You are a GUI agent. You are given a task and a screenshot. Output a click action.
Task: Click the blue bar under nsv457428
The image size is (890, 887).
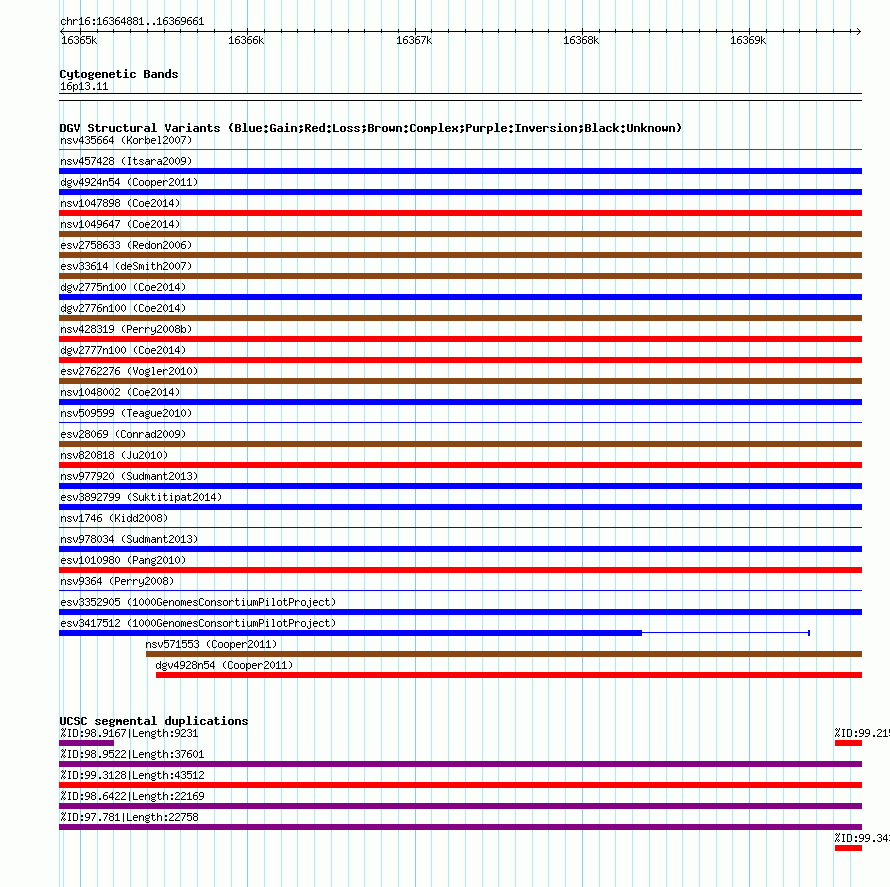(x=460, y=171)
